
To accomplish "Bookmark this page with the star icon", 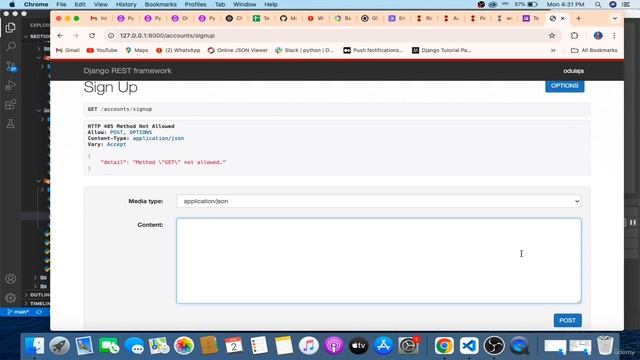I will (x=552, y=36).
